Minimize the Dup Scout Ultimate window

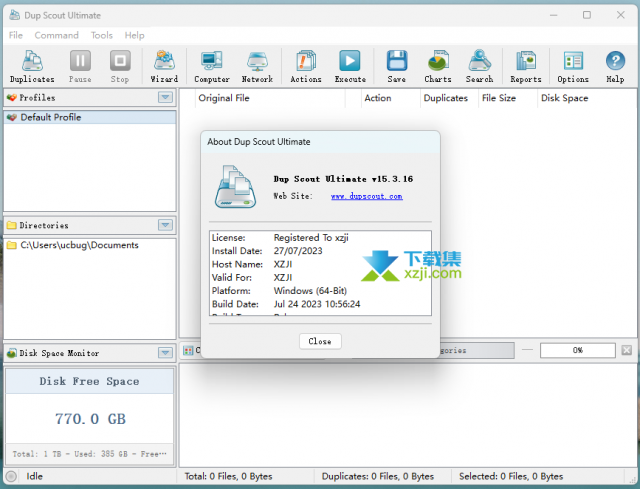(553, 15)
